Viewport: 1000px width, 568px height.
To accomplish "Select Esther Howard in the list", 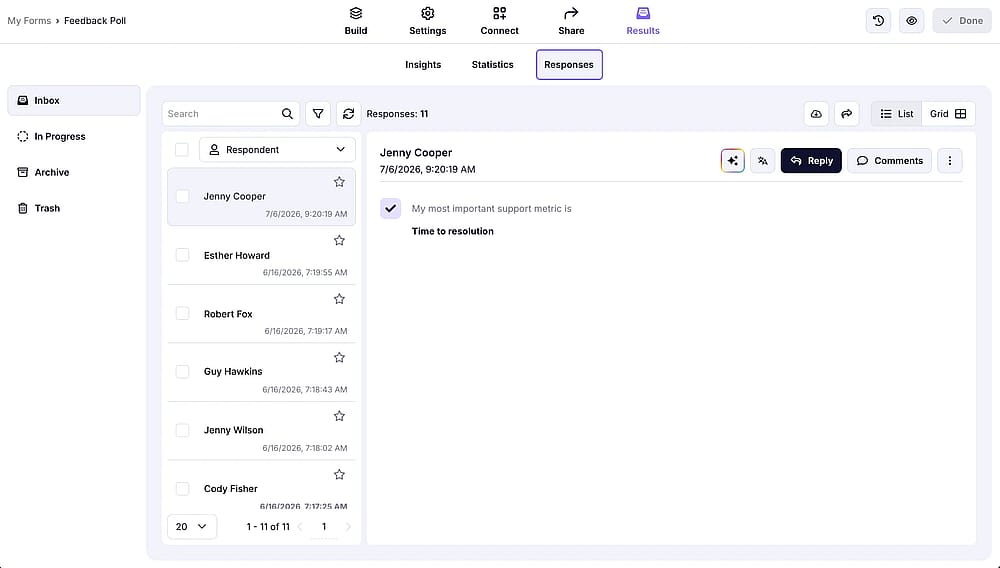I will 261,256.
